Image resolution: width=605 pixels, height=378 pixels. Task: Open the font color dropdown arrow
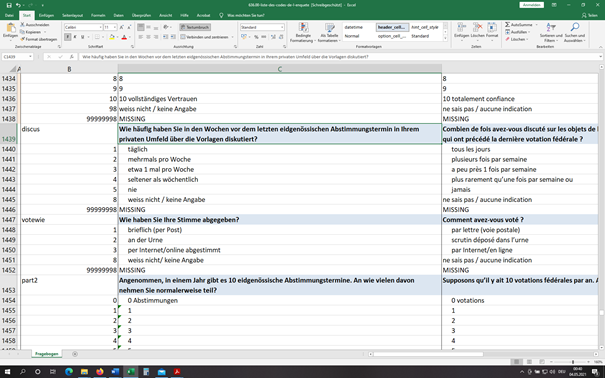pyautogui.click(x=129, y=37)
